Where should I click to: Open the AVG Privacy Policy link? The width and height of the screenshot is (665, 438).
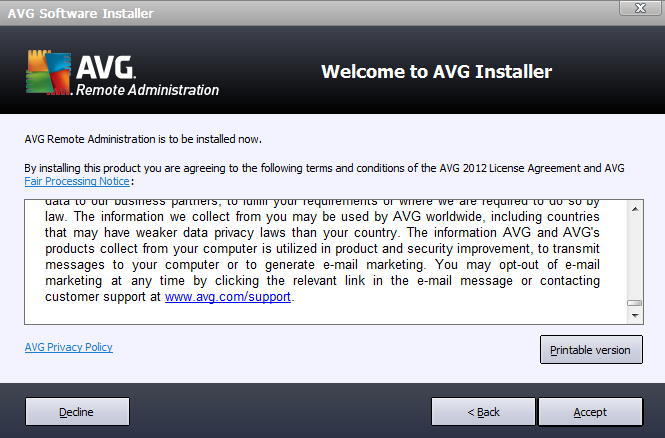69,347
